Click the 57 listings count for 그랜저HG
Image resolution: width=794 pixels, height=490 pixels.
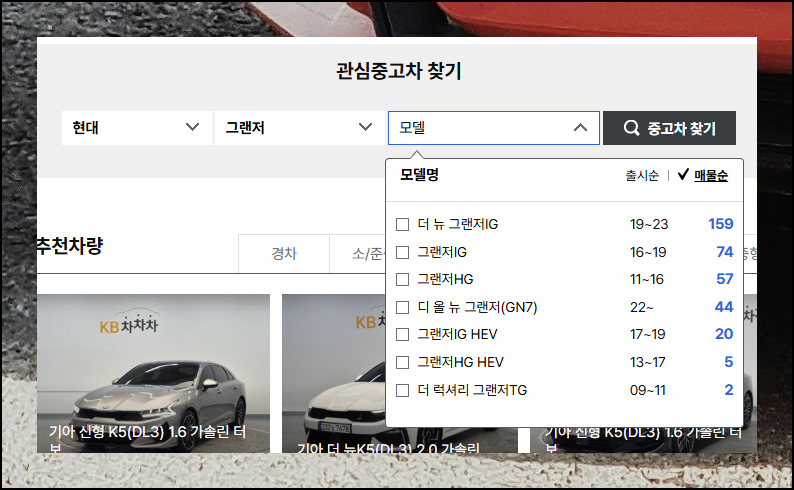click(725, 279)
